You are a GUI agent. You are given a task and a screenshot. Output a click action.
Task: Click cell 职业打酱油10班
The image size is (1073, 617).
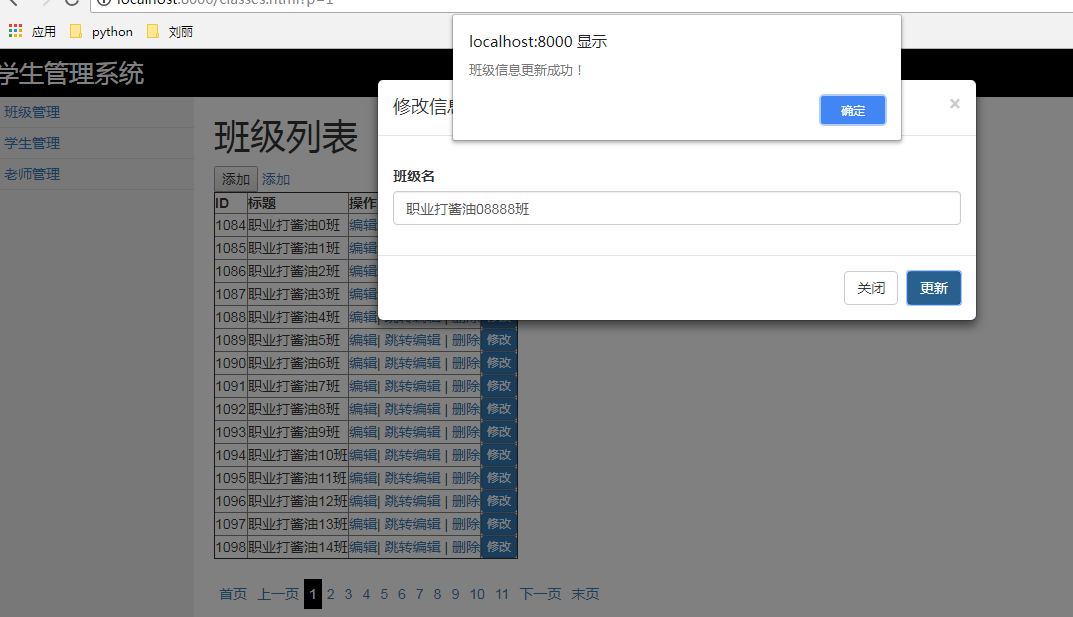pos(298,455)
